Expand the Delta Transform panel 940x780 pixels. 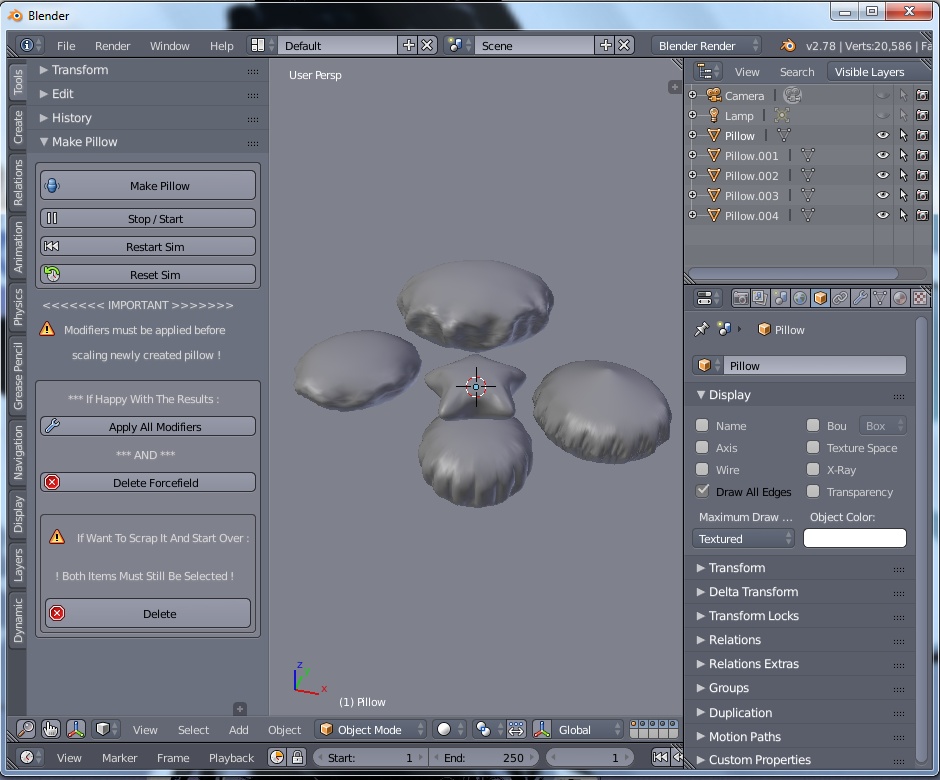(753, 592)
